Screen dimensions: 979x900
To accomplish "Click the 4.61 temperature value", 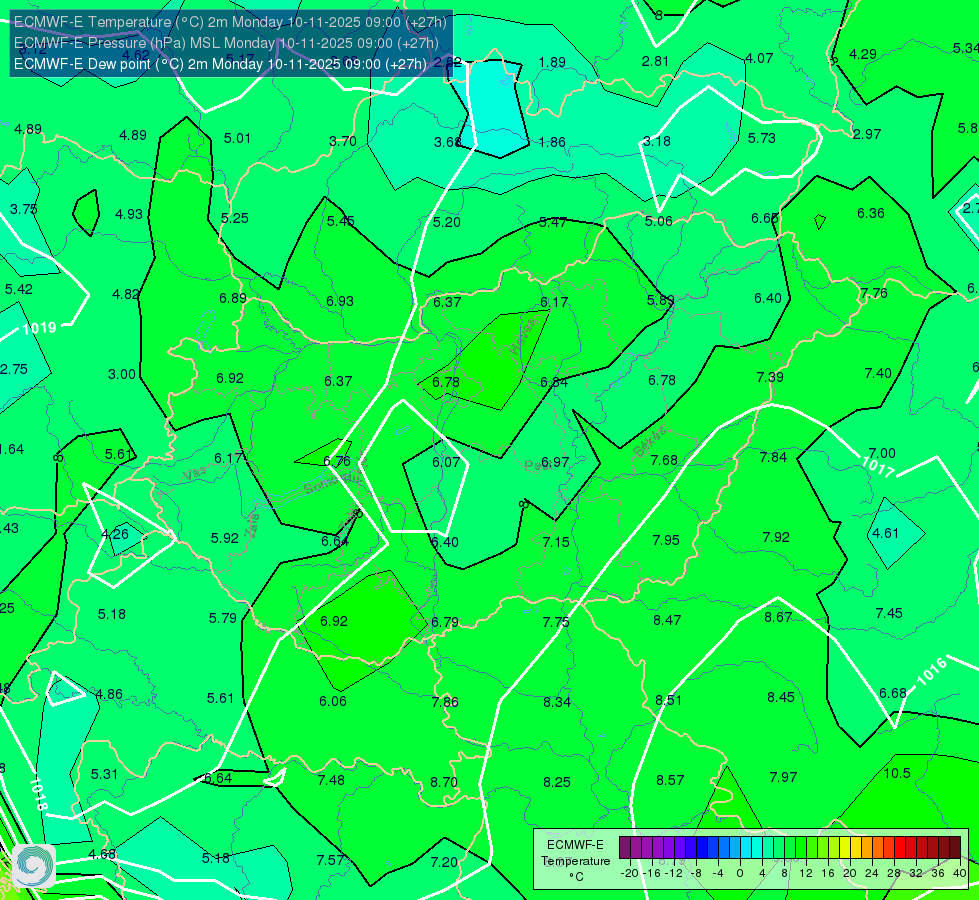I will point(885,533).
